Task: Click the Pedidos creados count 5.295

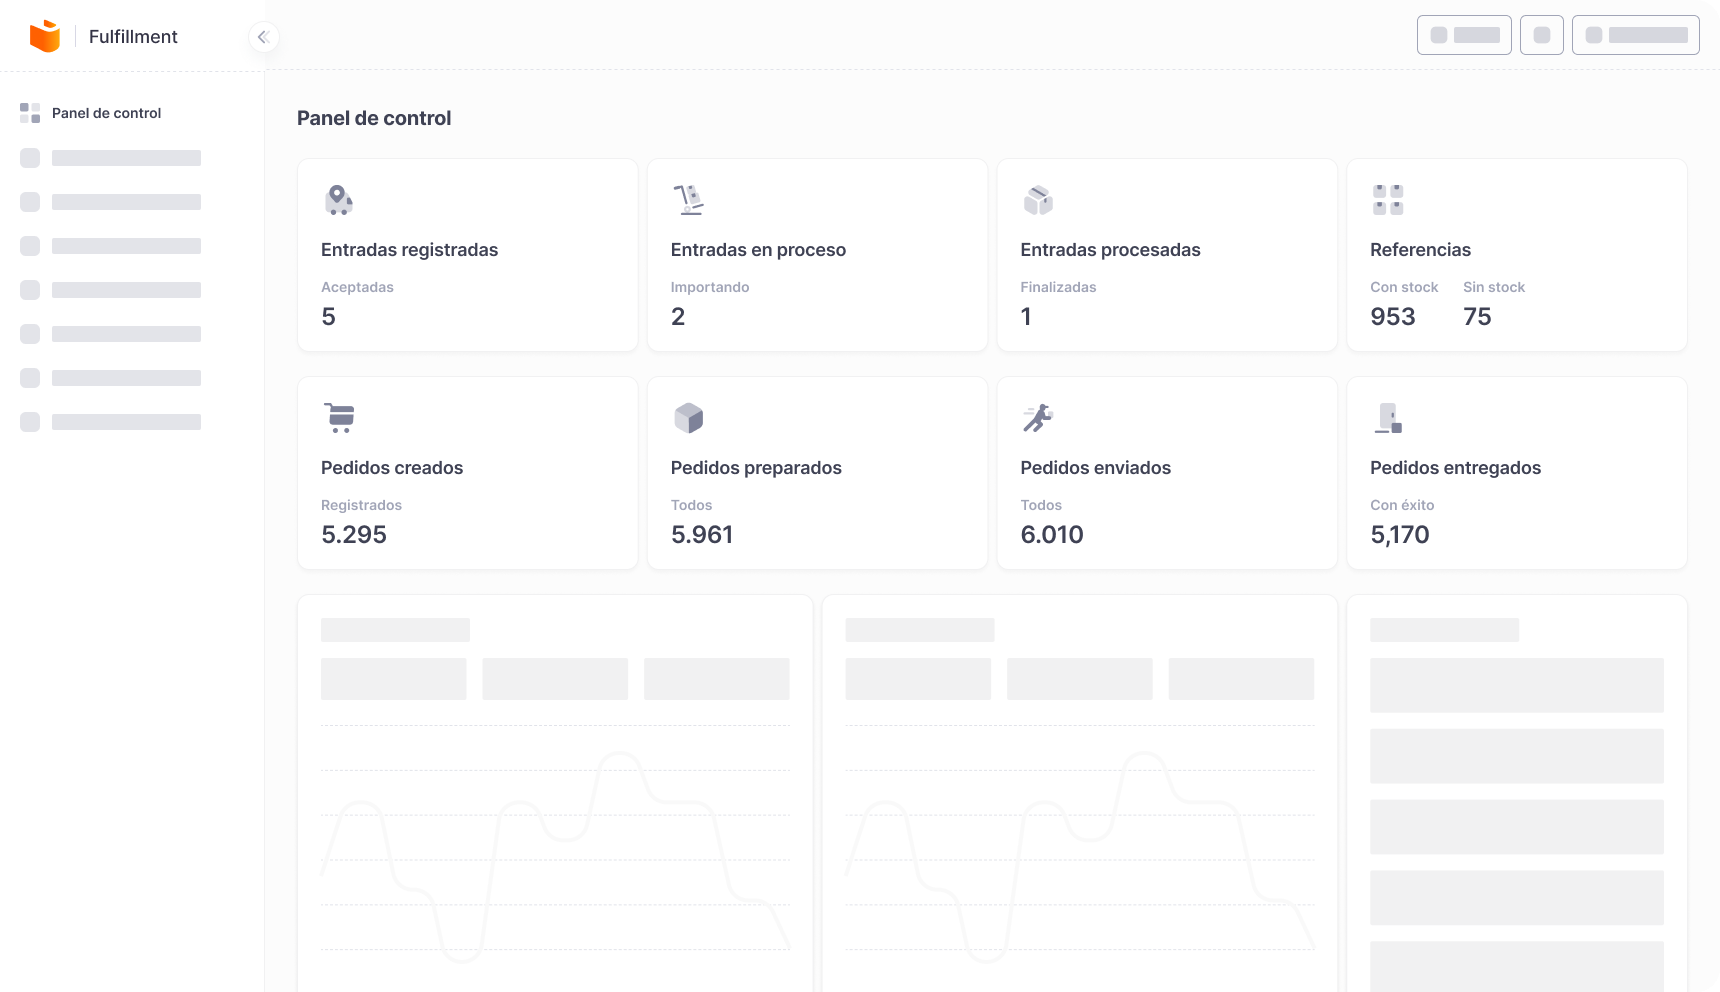Action: click(x=354, y=535)
